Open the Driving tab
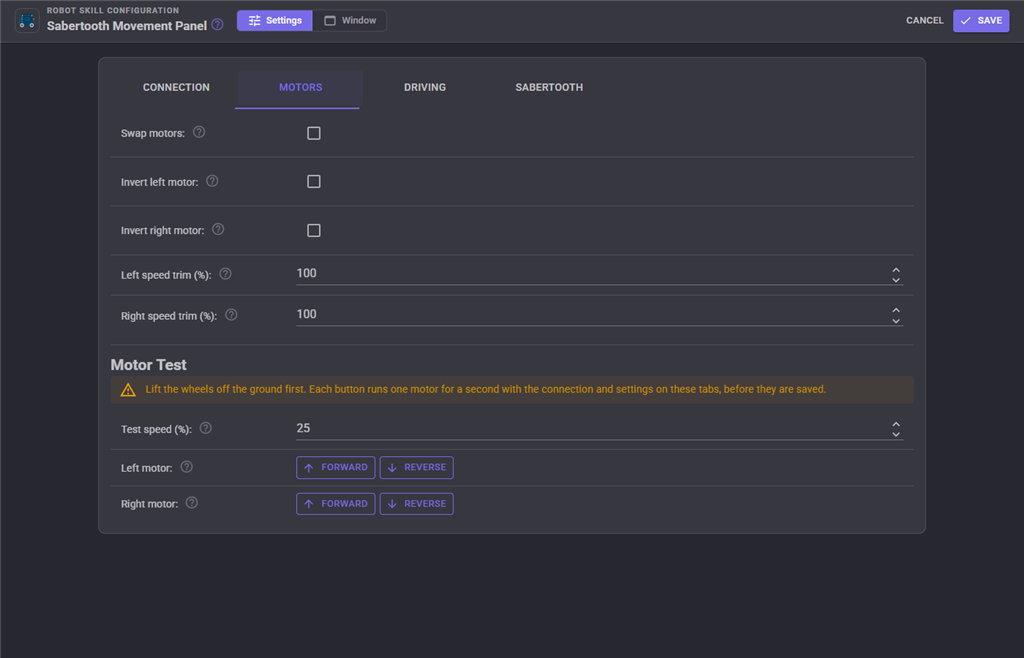 click(x=425, y=87)
